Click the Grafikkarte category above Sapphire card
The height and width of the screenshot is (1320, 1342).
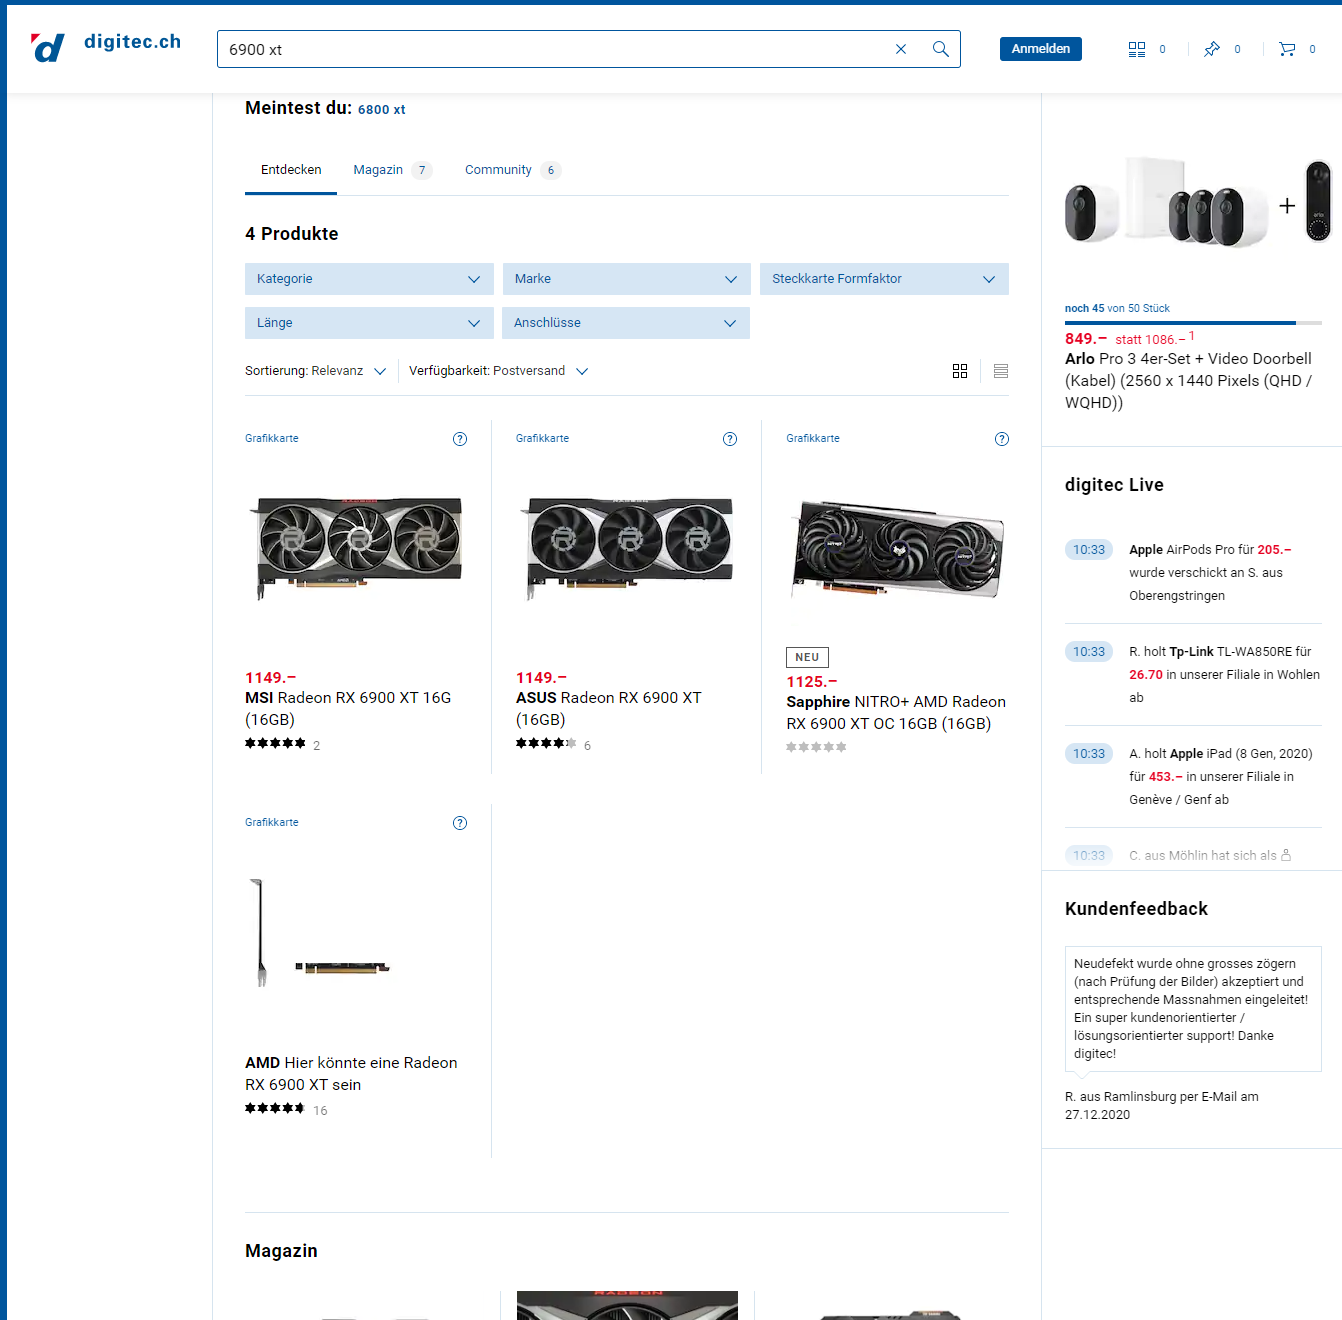click(x=813, y=439)
